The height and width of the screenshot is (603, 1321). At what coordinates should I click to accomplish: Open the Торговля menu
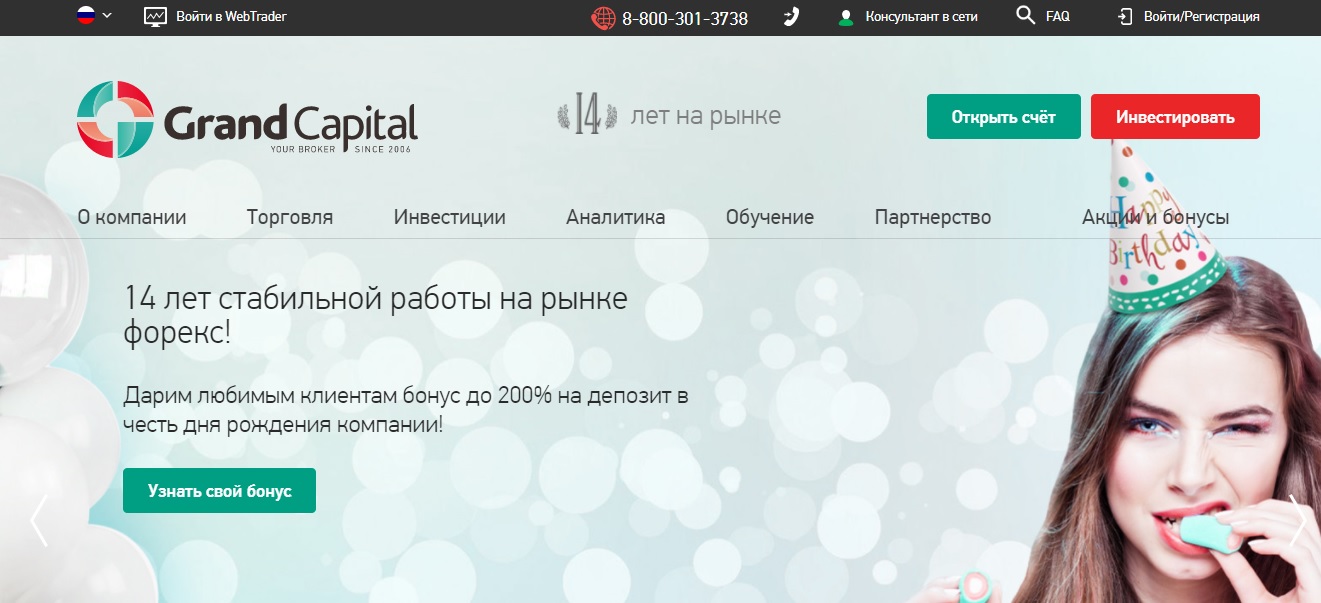(x=290, y=217)
